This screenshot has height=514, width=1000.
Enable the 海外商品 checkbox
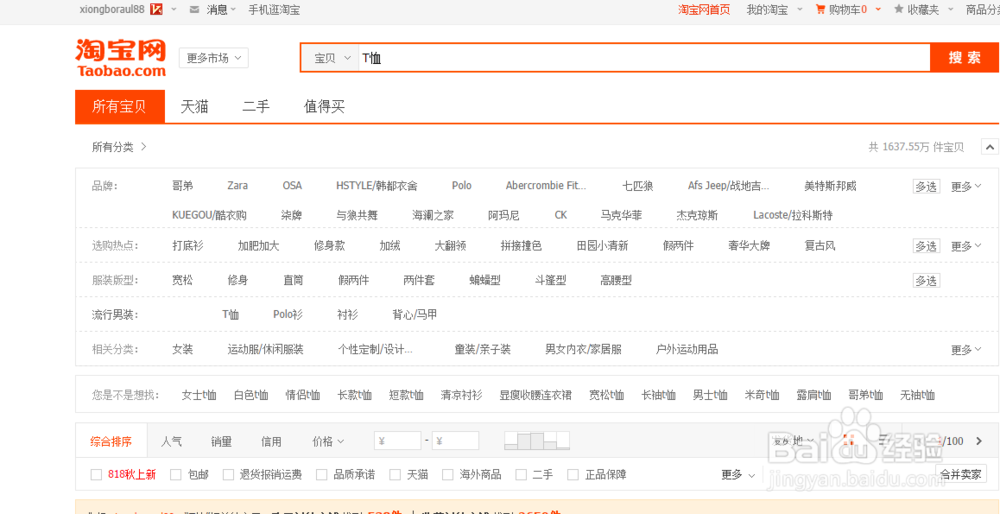(448, 474)
